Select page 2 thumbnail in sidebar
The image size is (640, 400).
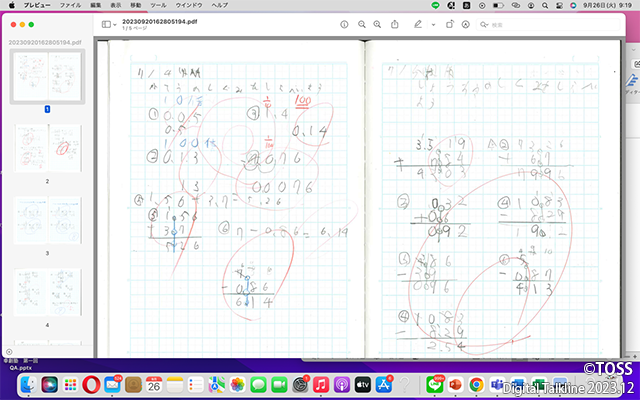point(47,148)
